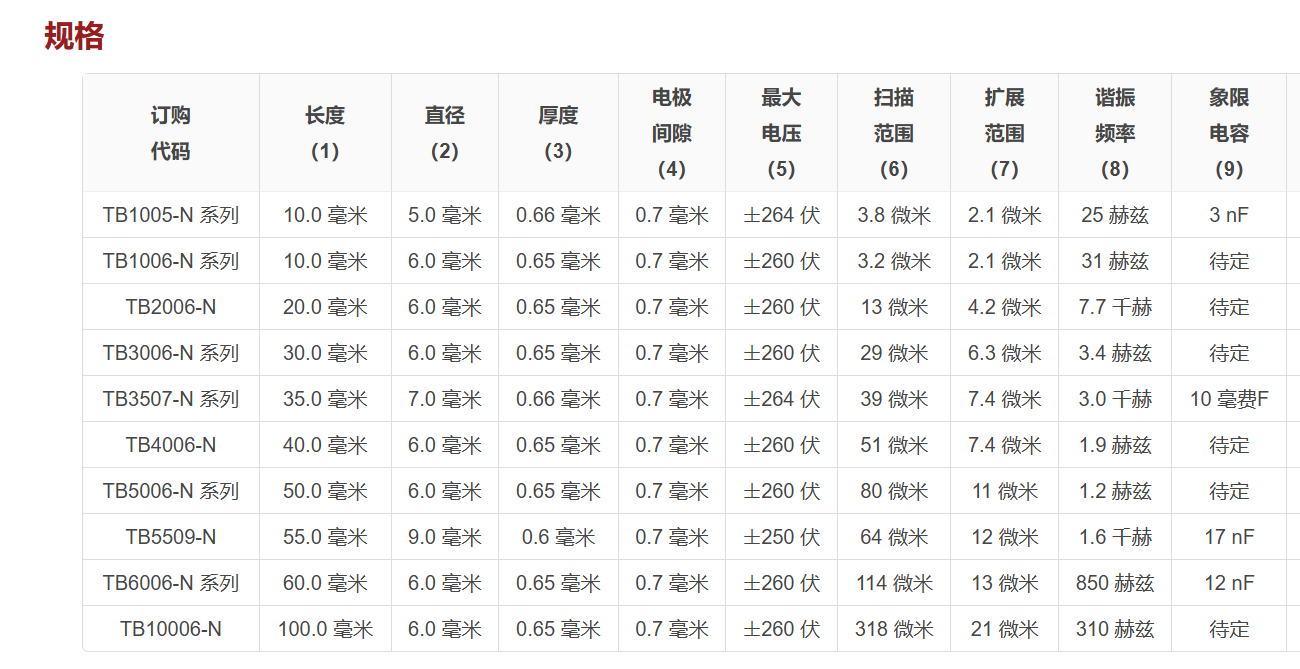Click the 规格 section heading
1300x669 pixels.
coord(74,36)
